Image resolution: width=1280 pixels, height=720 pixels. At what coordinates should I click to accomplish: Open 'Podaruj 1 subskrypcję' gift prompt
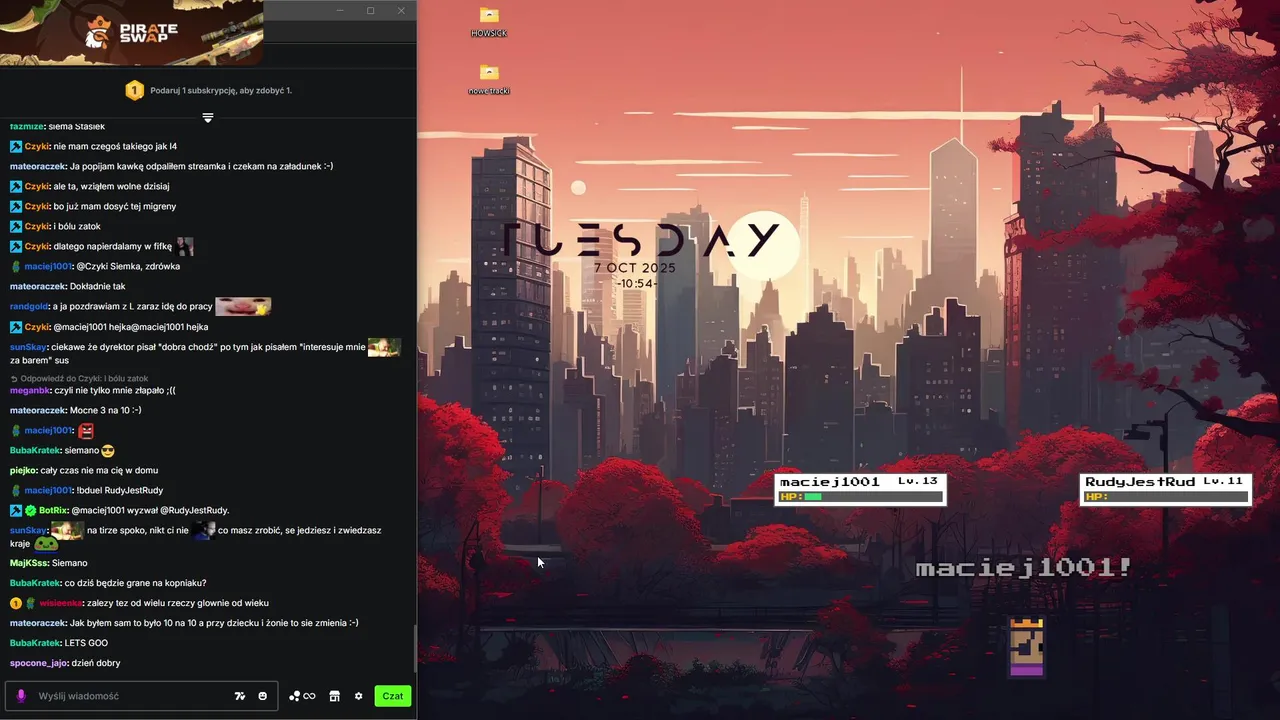(221, 91)
